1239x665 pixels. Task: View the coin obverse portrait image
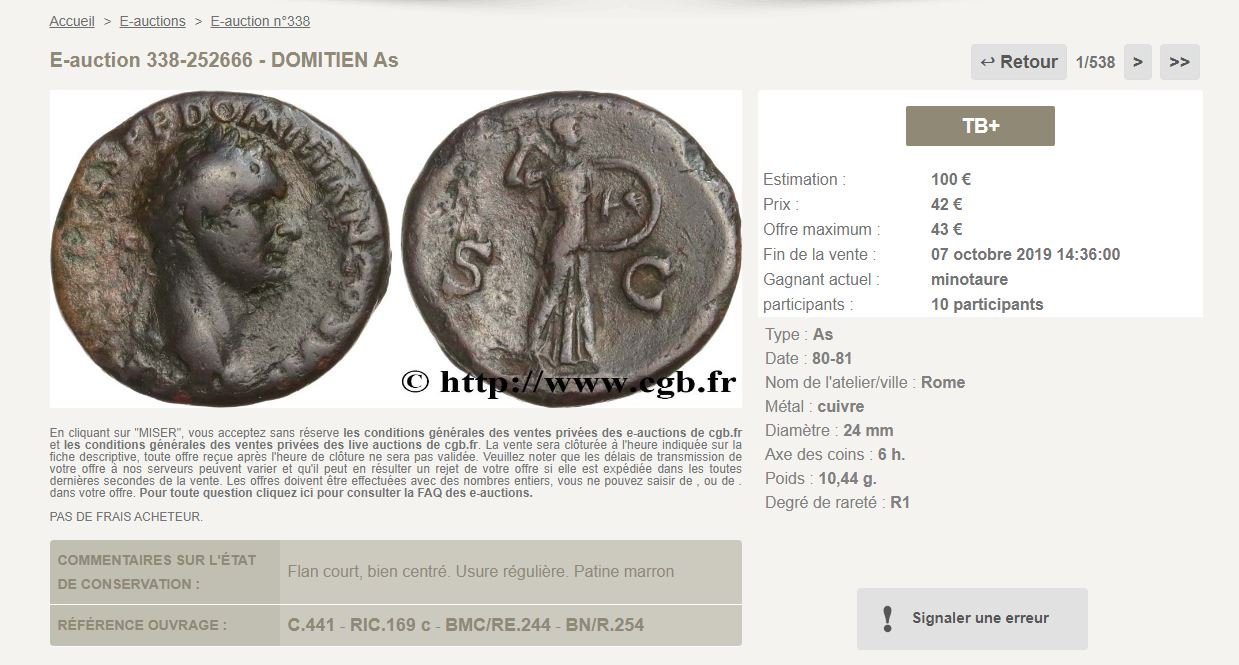221,247
